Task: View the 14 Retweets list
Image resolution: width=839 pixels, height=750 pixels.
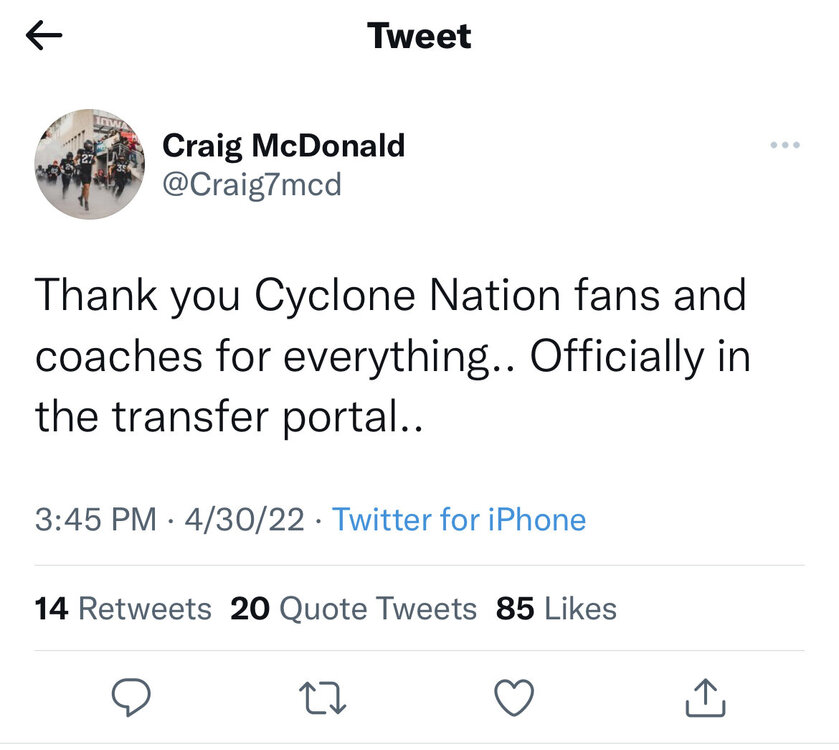Action: [122, 608]
